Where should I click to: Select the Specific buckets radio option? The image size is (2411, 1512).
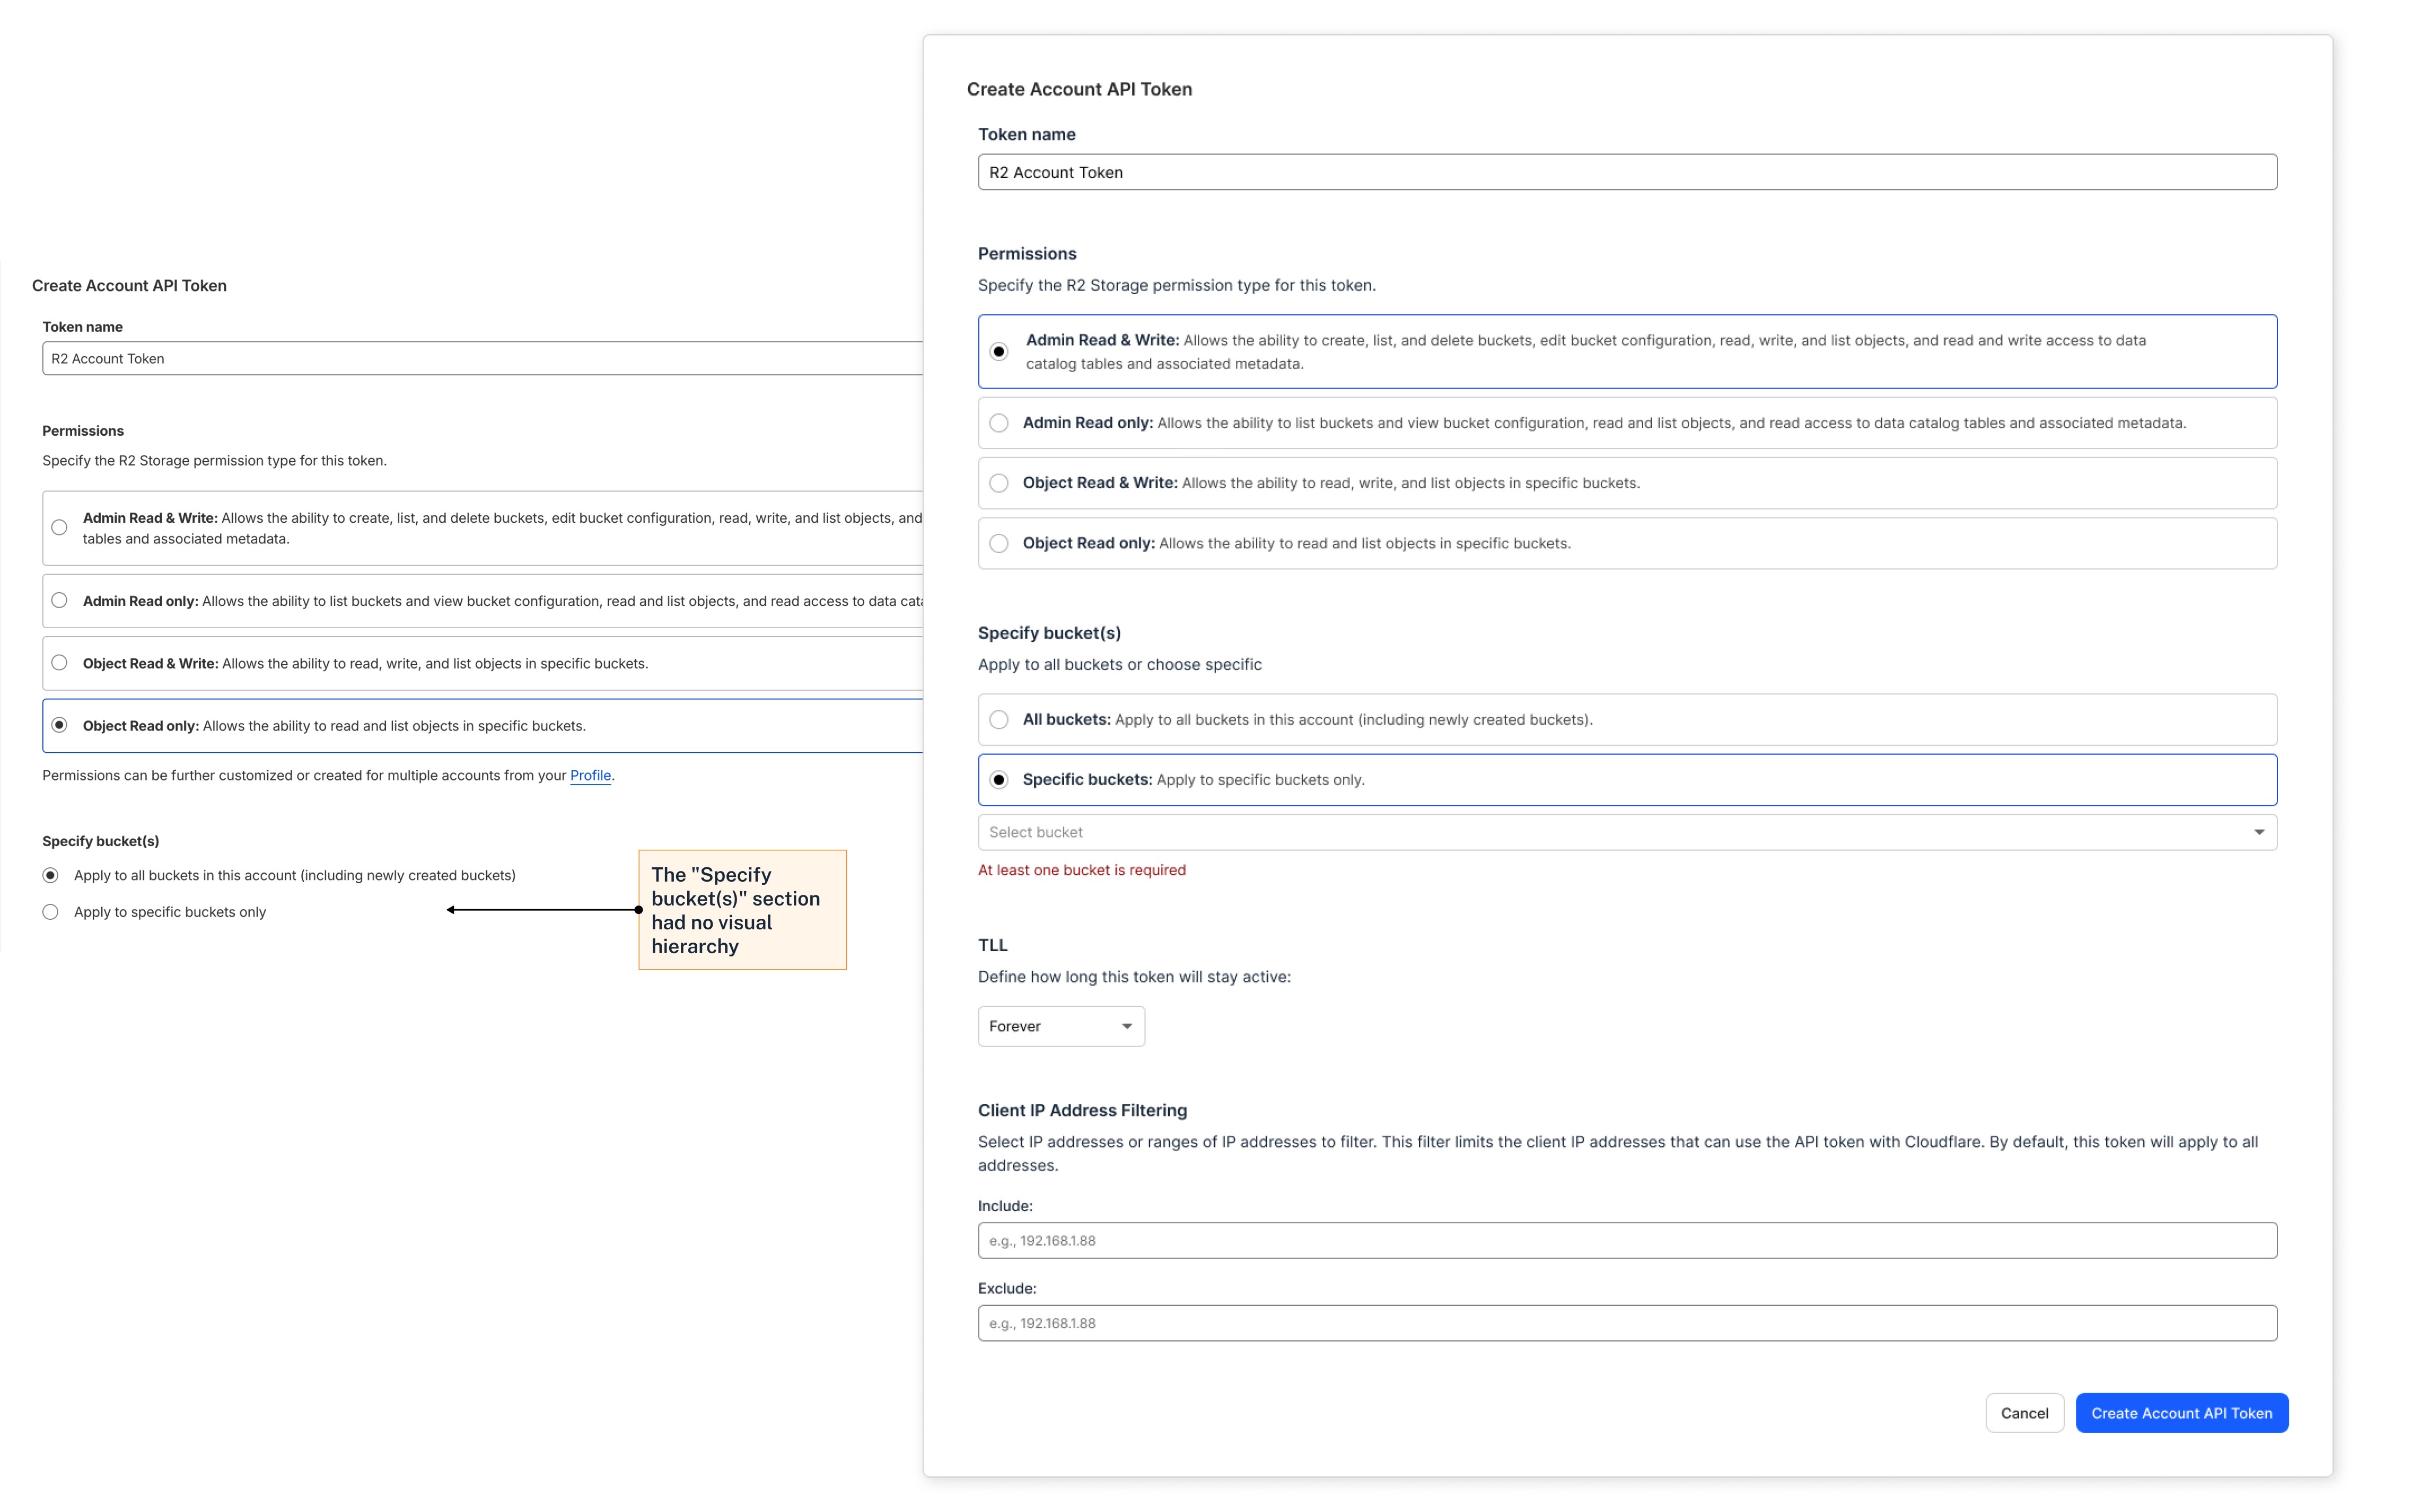point(998,780)
